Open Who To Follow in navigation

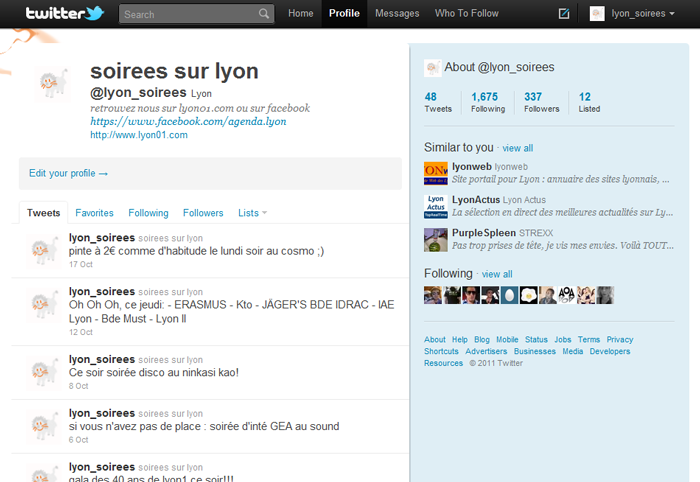[466, 14]
